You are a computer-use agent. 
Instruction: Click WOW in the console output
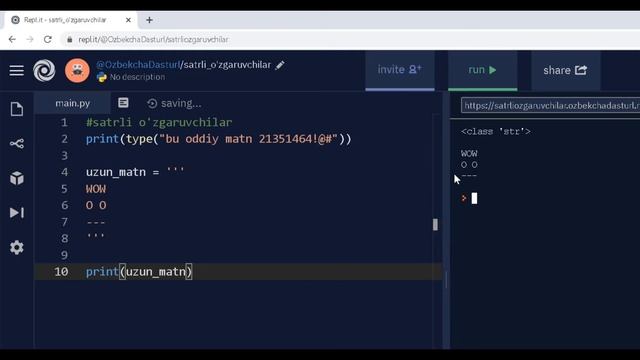[x=469, y=153]
